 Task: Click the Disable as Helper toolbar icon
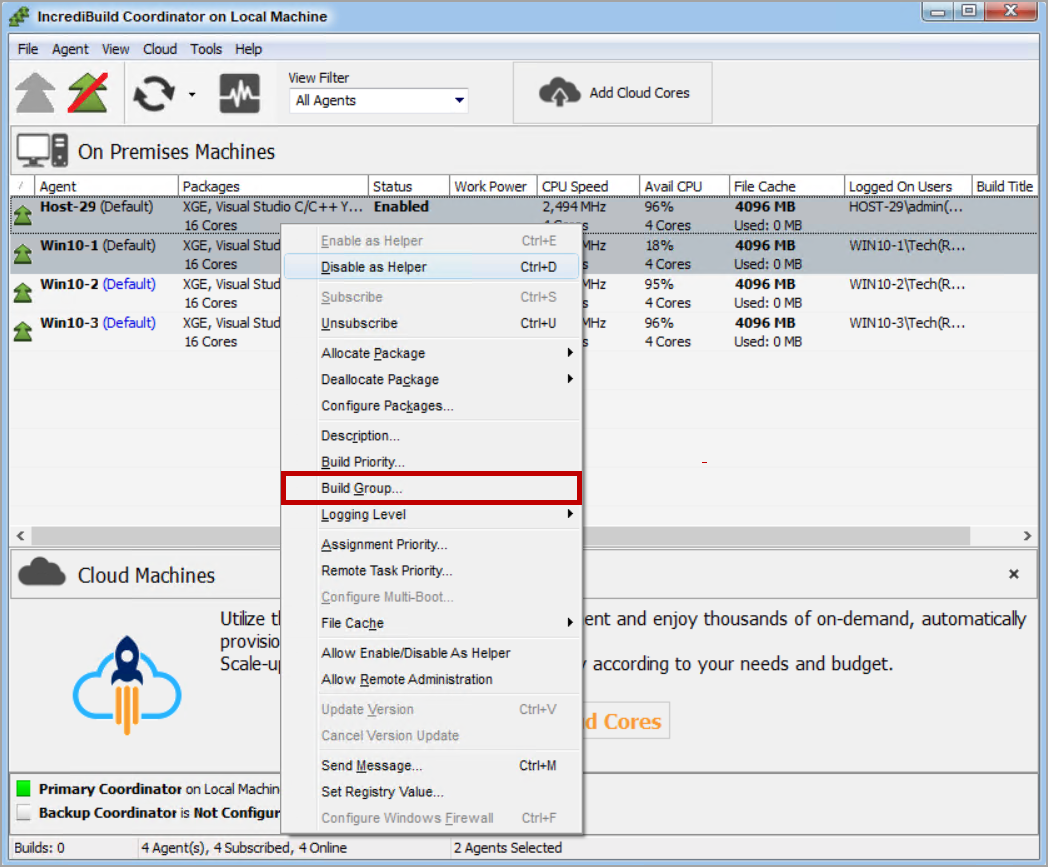click(88, 94)
